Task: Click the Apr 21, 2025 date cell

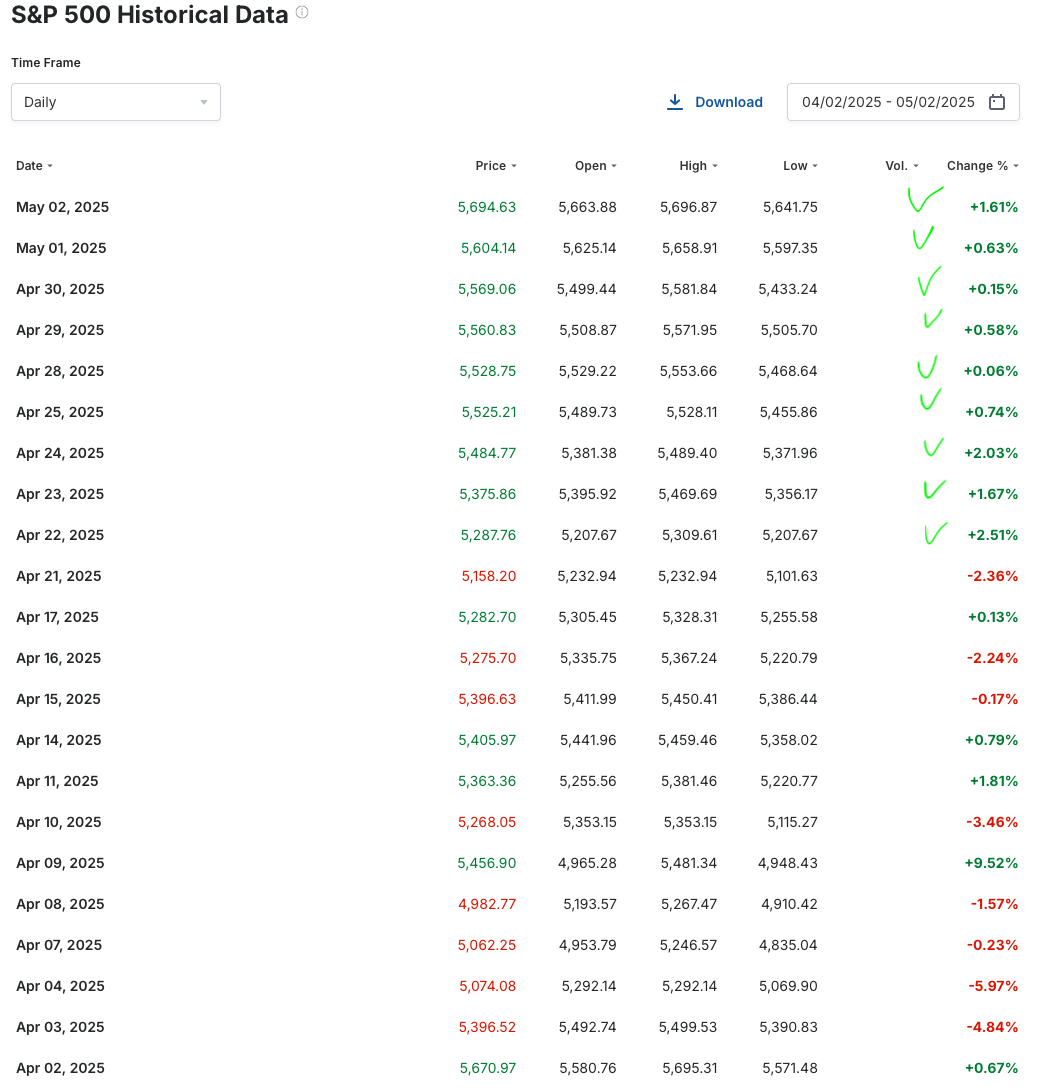Action: pos(58,576)
